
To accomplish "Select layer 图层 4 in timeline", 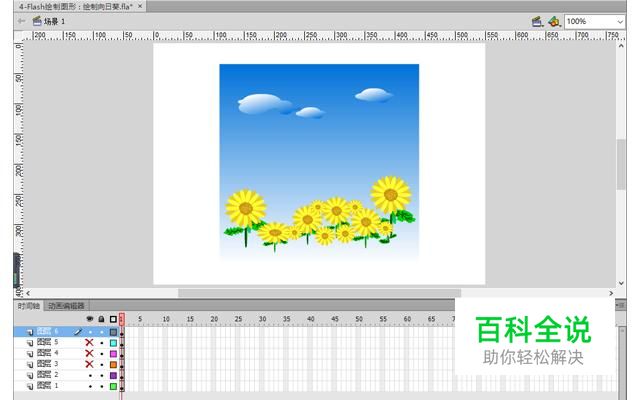I will (x=47, y=353).
